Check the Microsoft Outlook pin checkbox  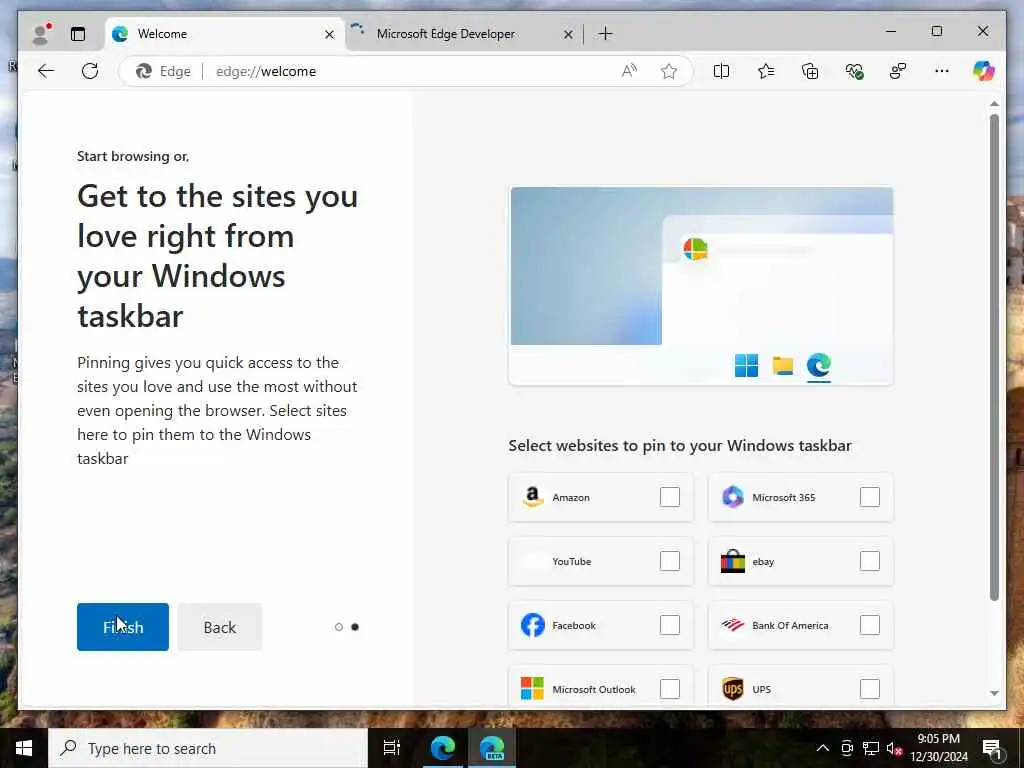click(x=669, y=689)
